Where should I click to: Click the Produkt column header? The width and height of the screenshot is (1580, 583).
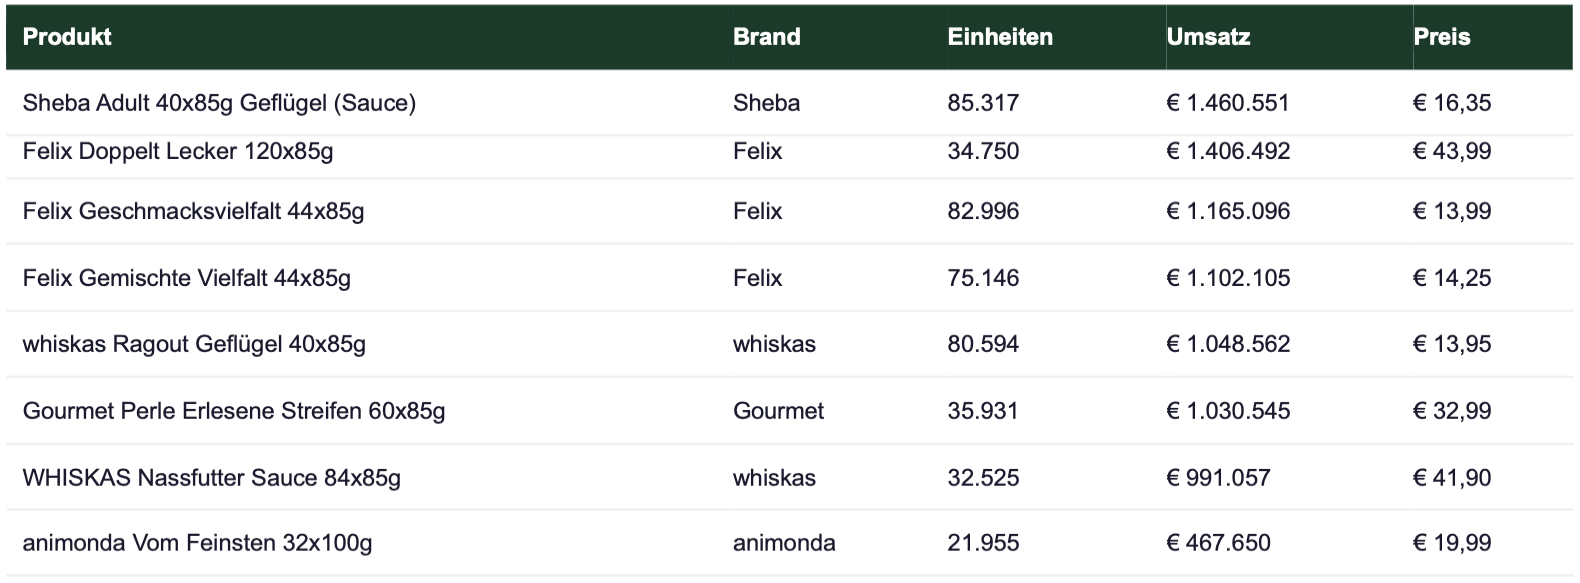point(67,37)
